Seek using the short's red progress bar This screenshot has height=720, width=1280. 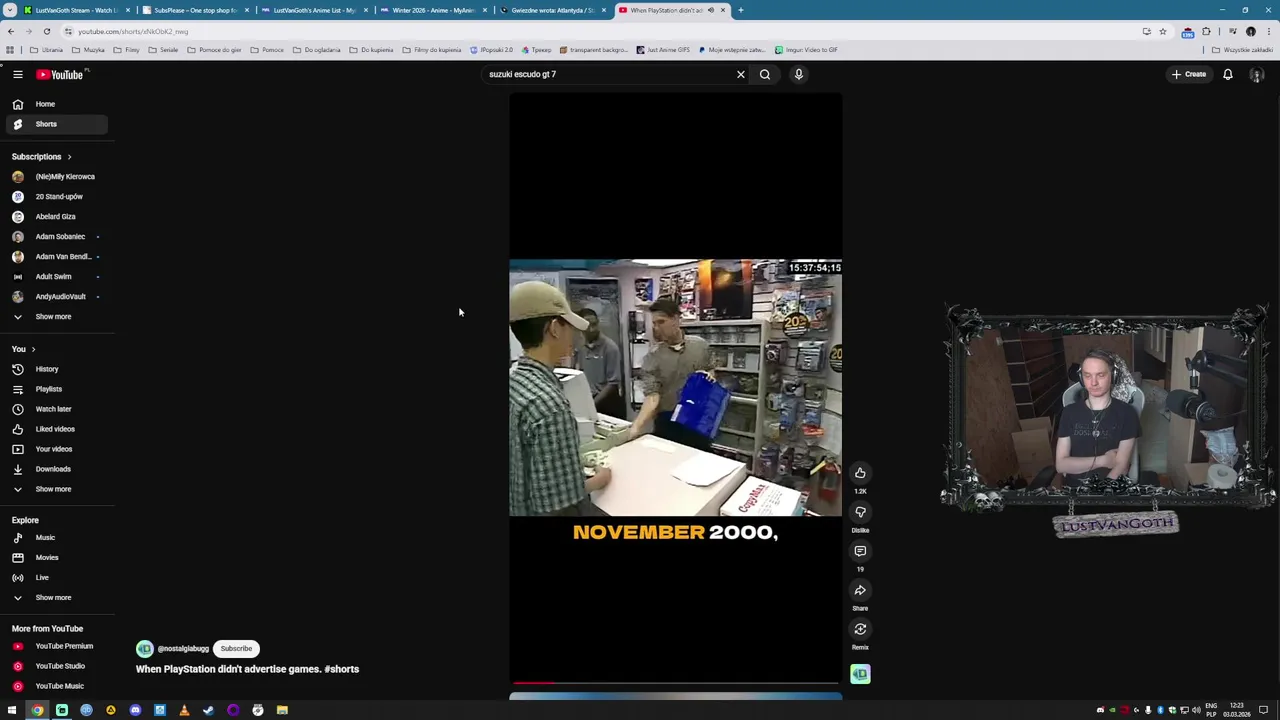click(x=675, y=684)
